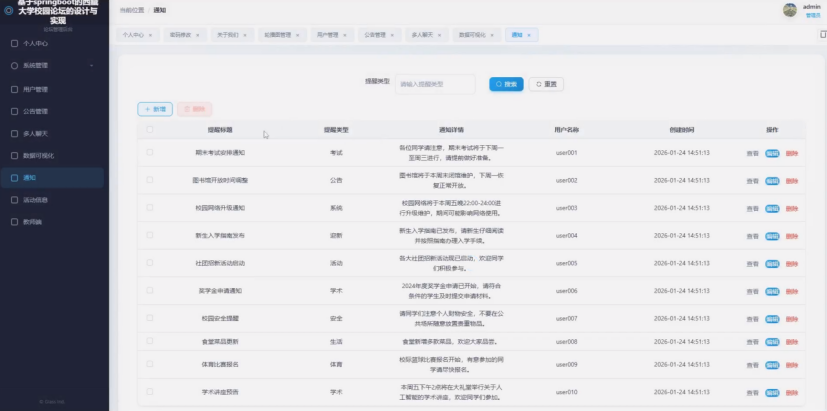Open the admin avatar picture

(790, 10)
